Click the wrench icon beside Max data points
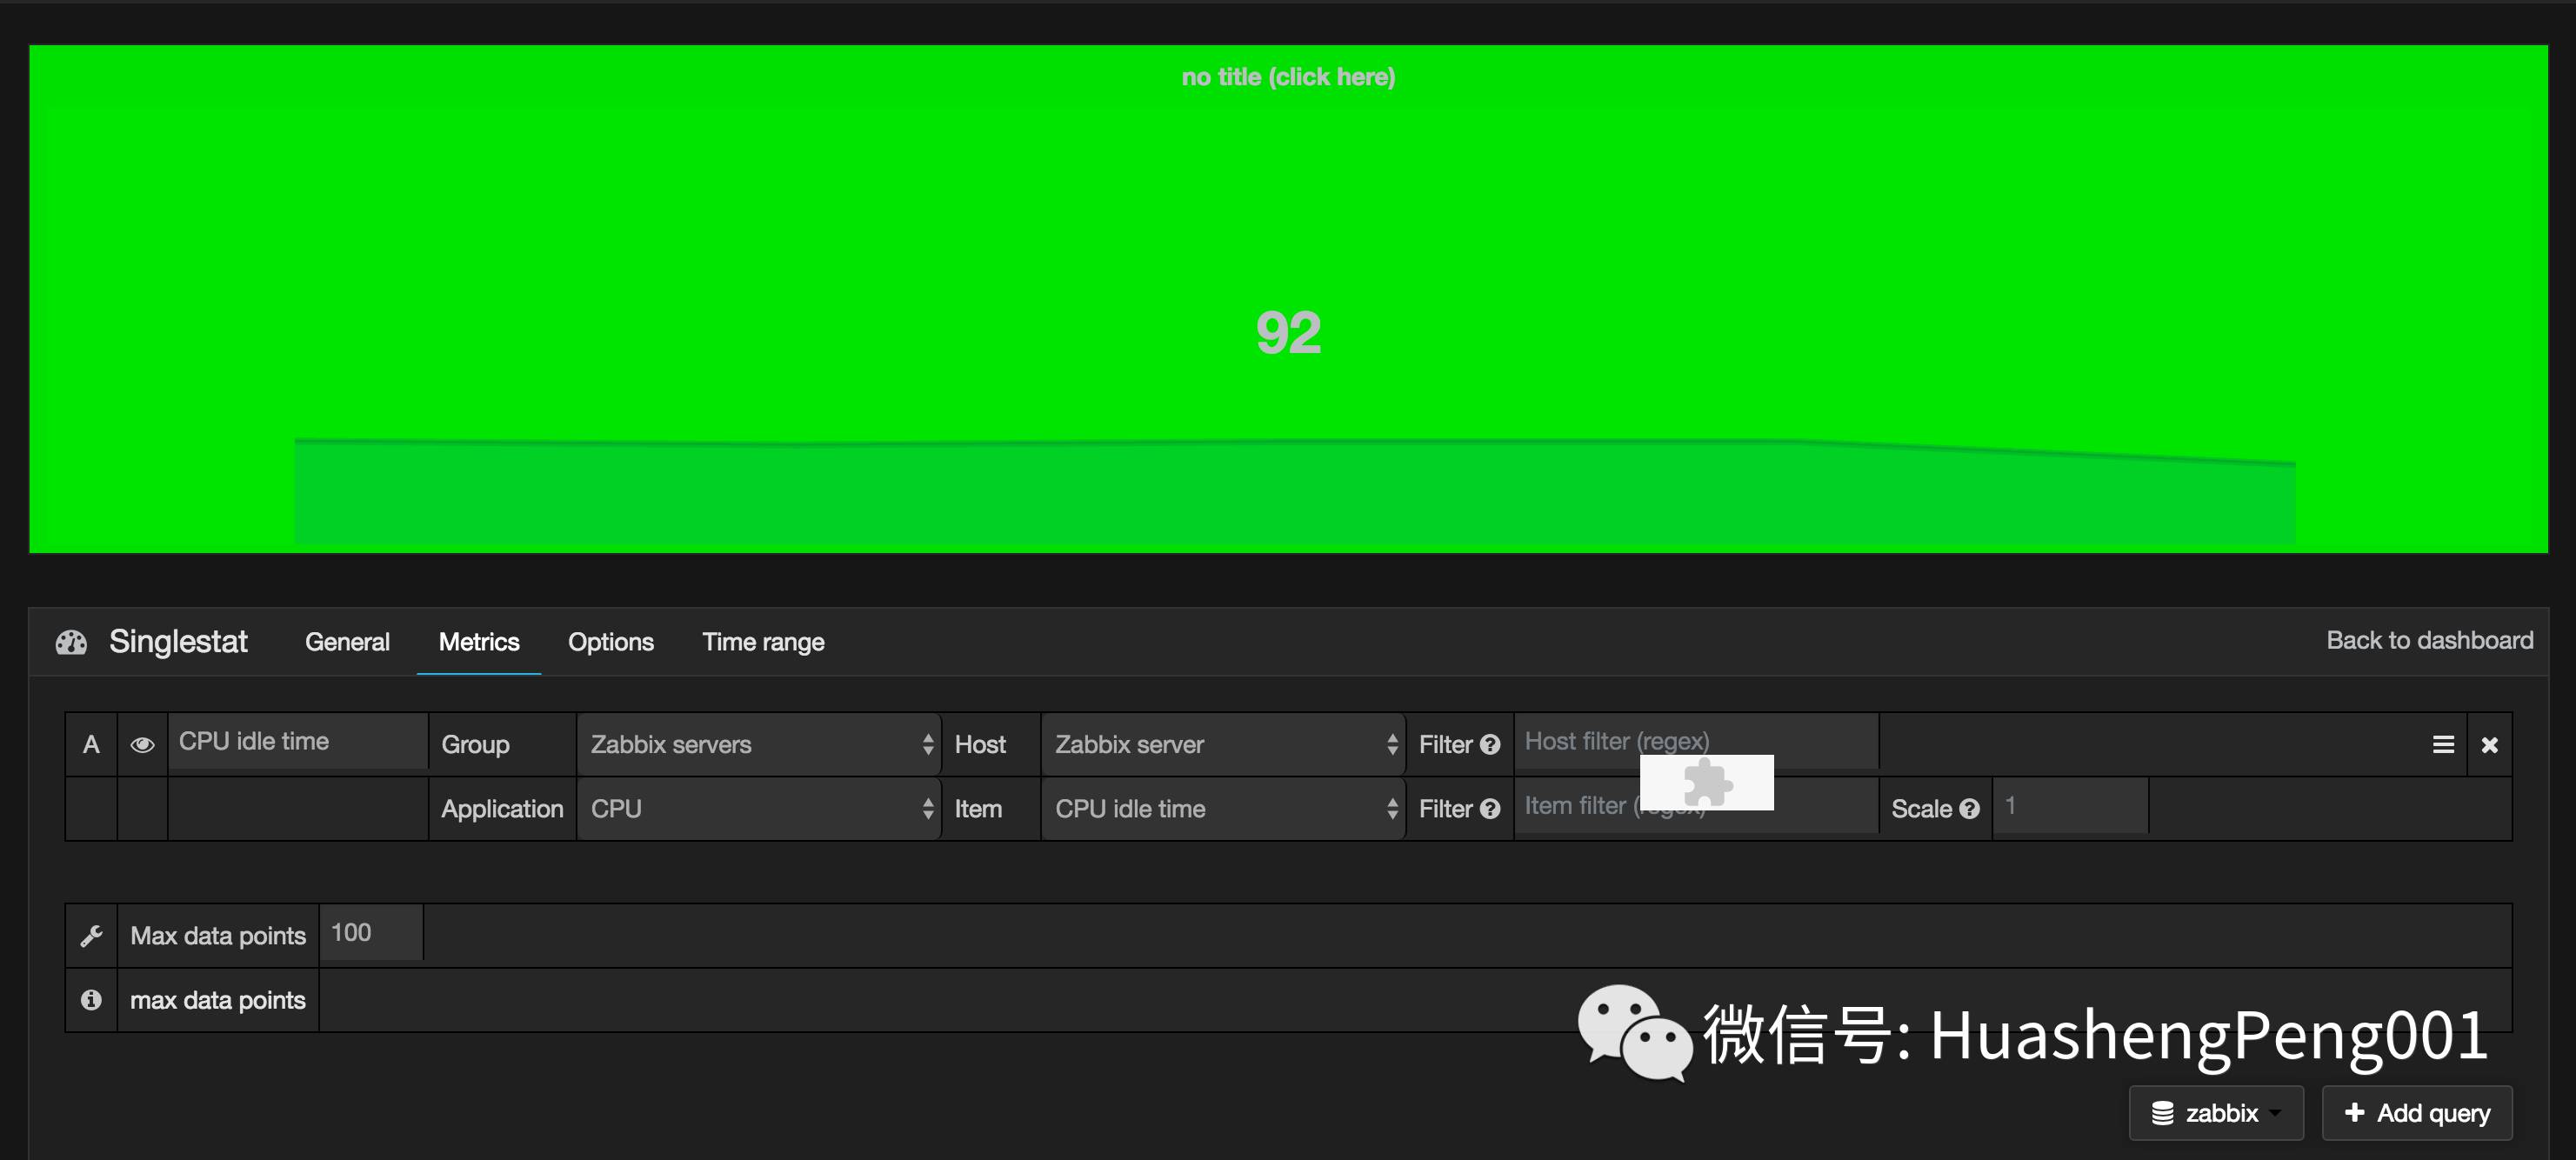2576x1160 pixels. coord(91,936)
